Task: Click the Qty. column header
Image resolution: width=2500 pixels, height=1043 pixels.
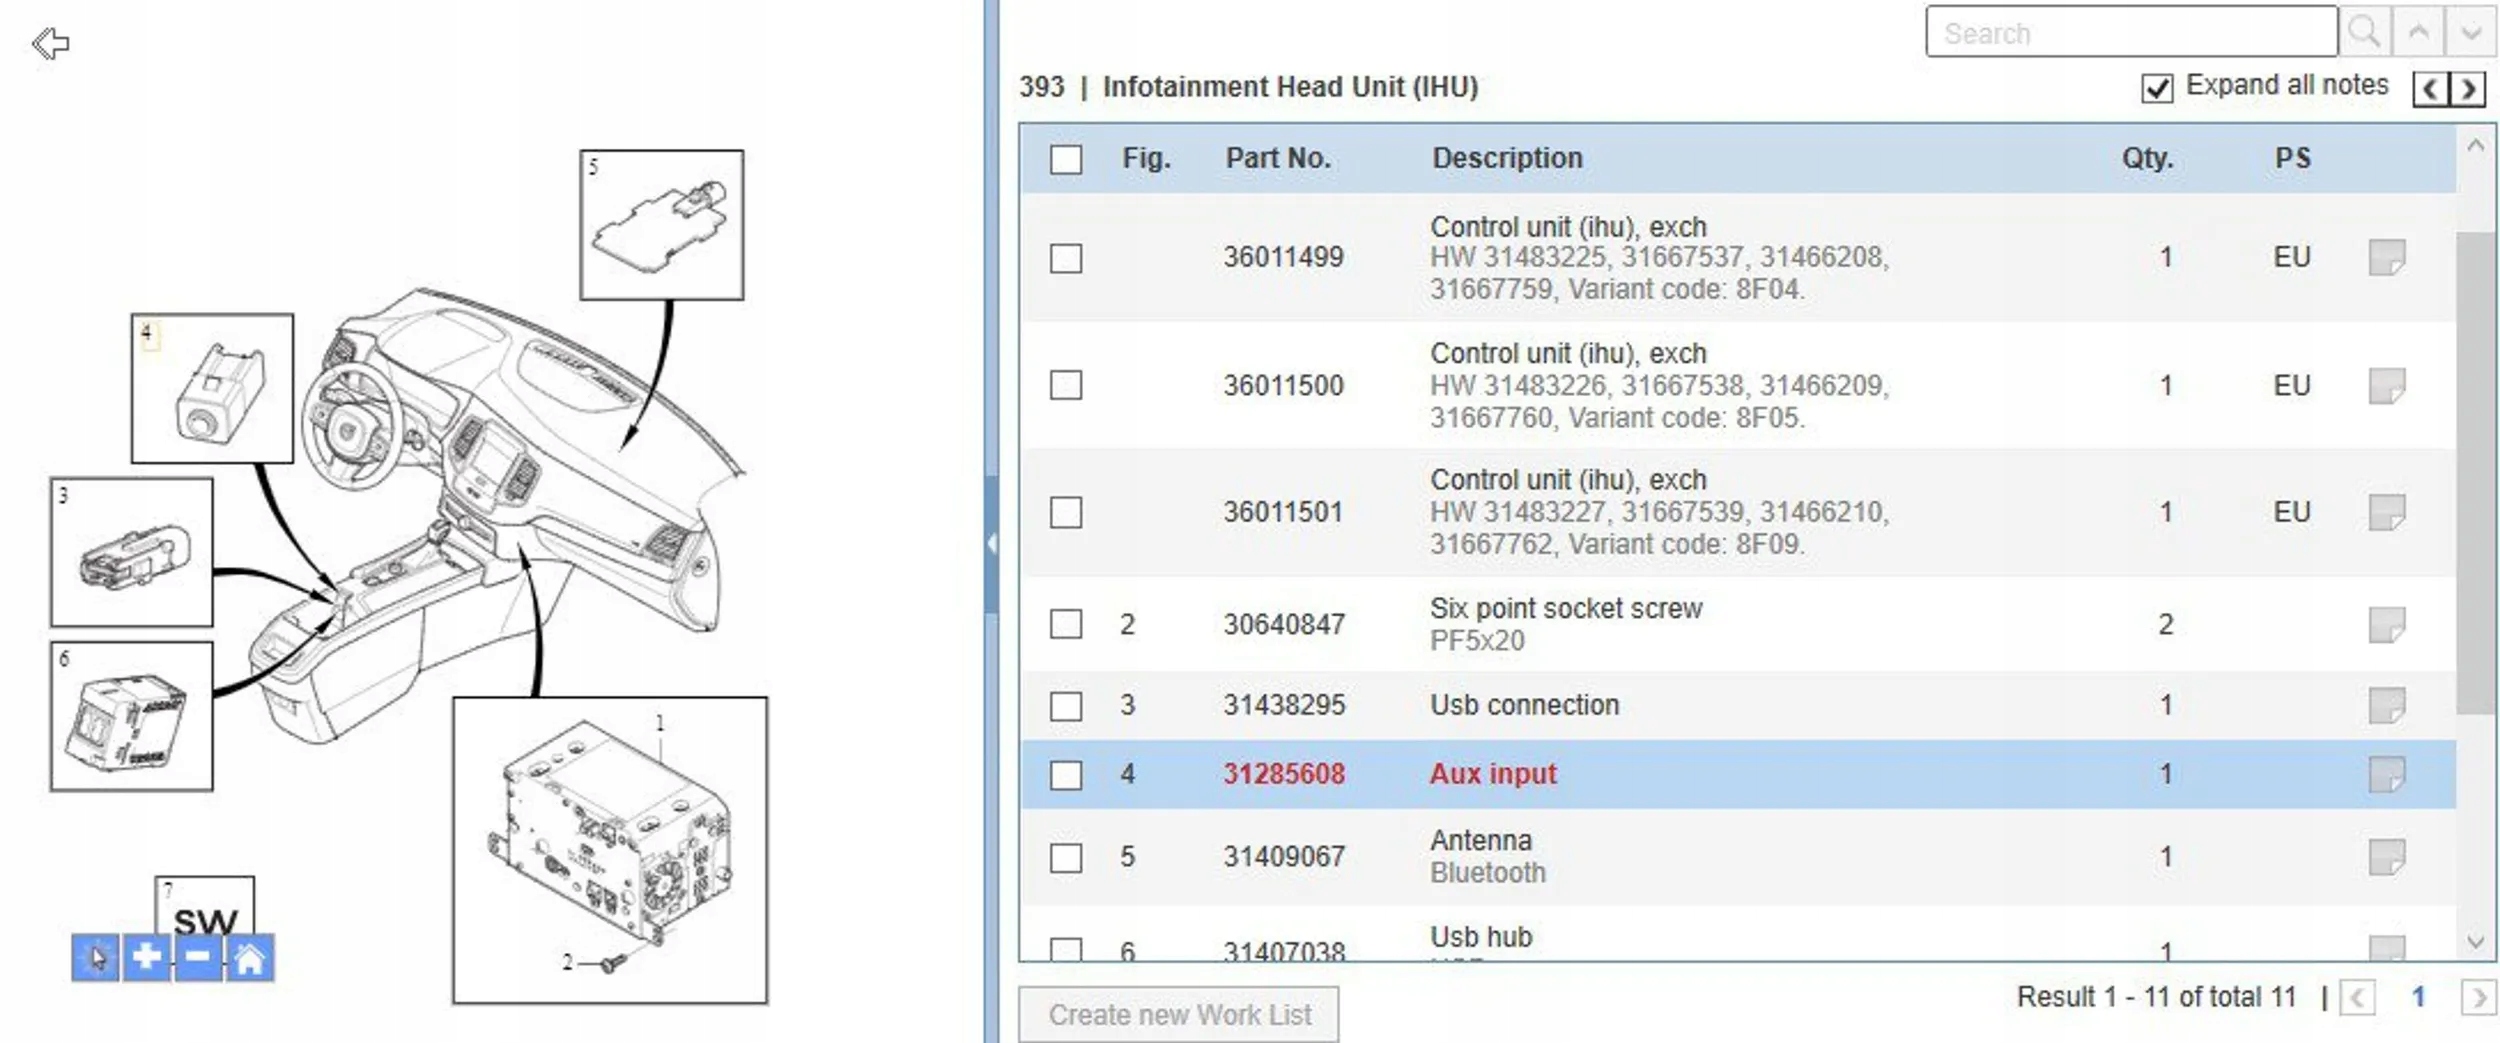Action: (2148, 158)
